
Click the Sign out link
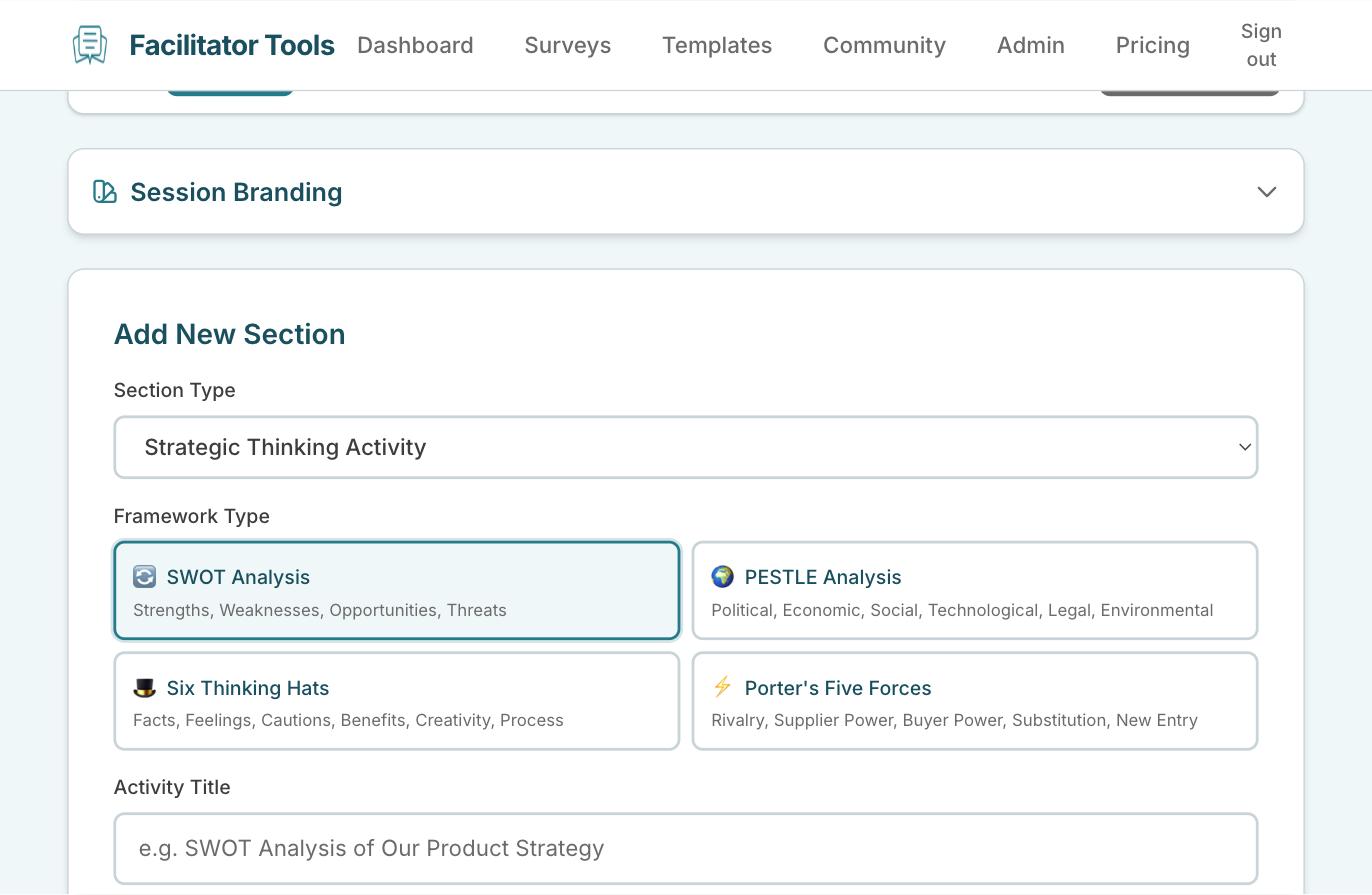[x=1261, y=45]
